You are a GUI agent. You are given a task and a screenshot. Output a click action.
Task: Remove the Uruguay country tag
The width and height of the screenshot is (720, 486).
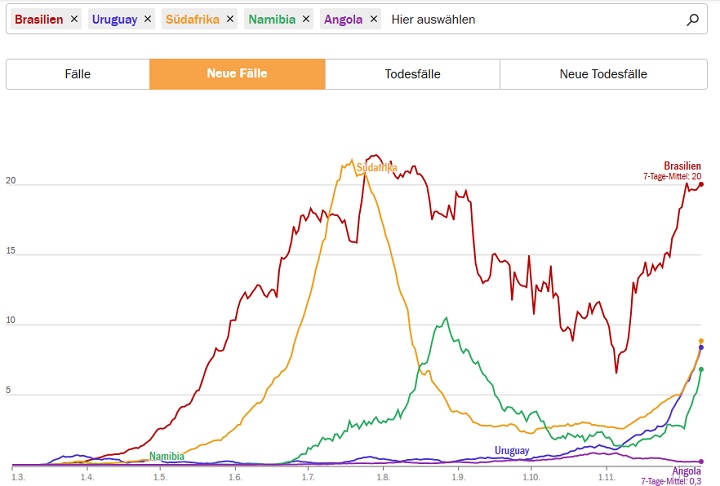[x=148, y=19]
